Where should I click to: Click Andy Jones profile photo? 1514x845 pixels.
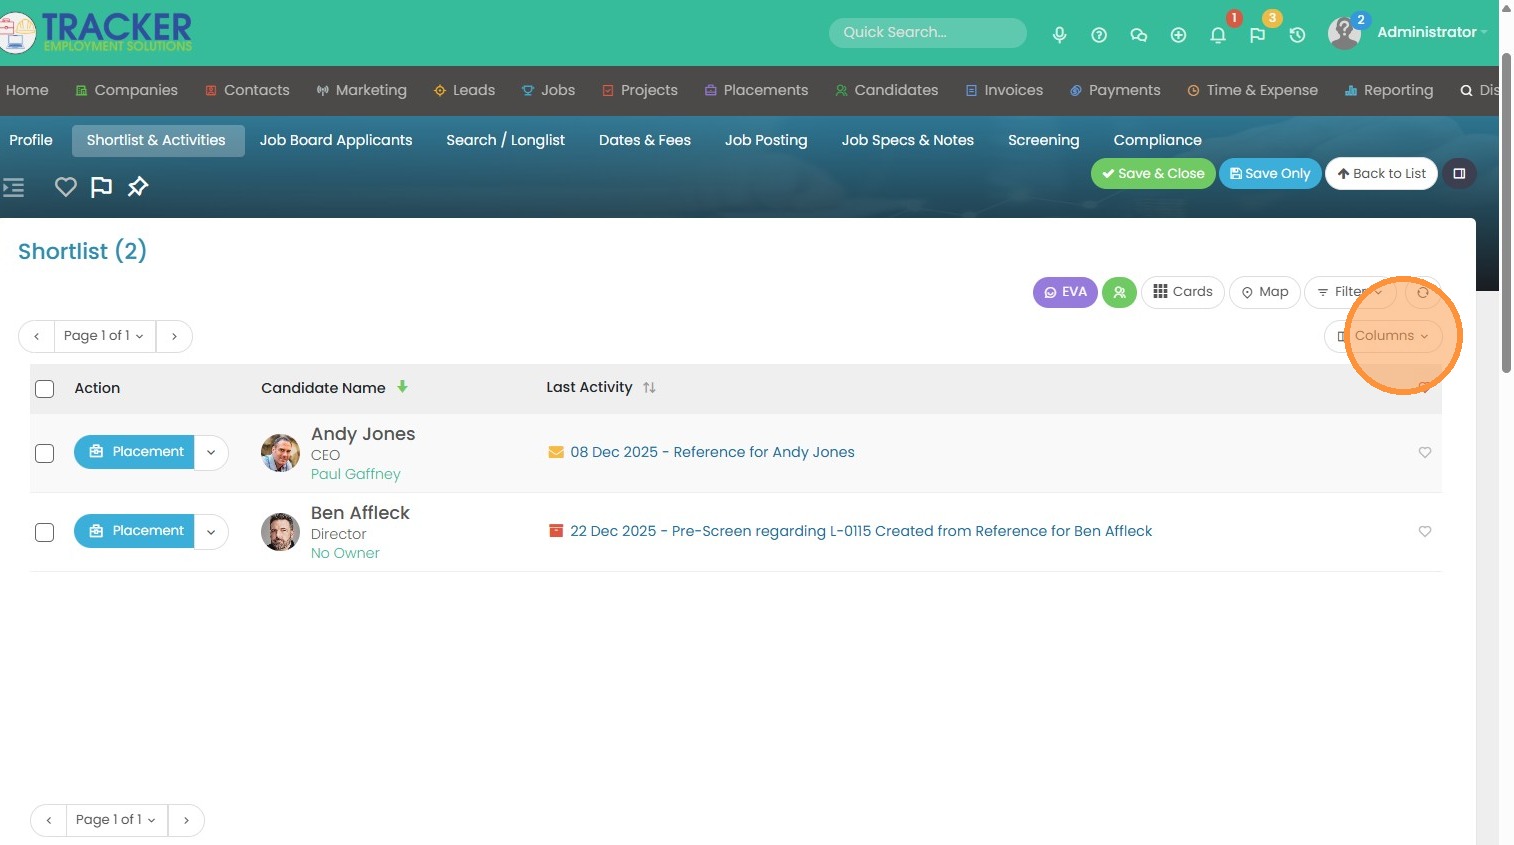pos(280,453)
